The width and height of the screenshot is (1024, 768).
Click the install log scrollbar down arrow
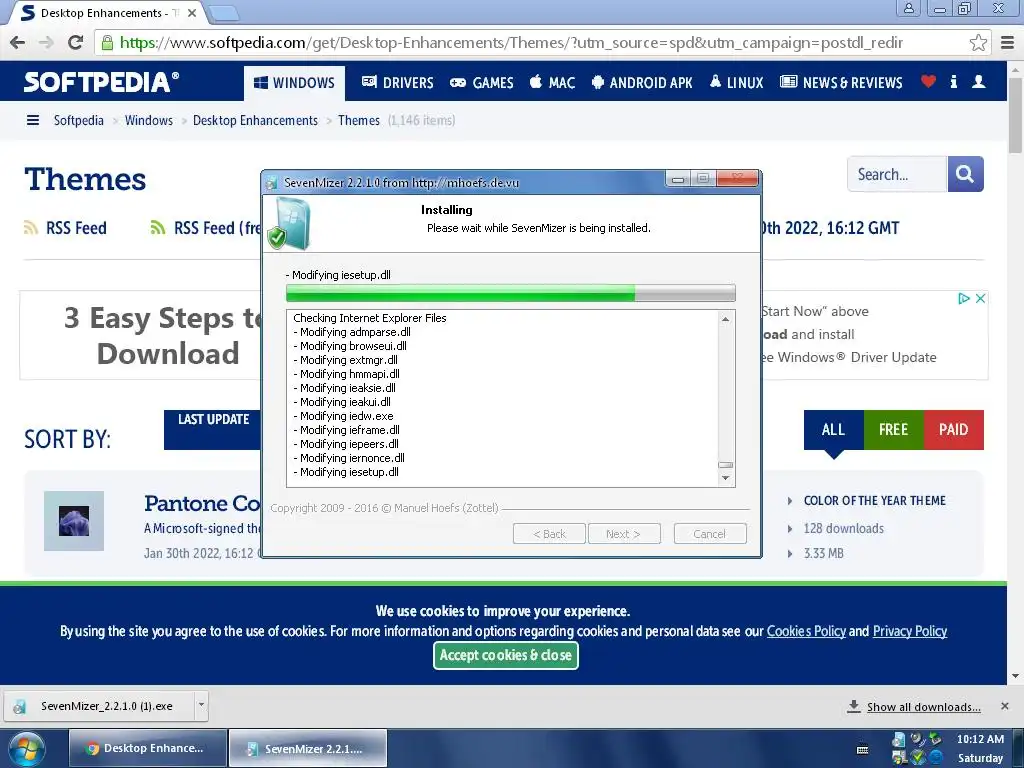(x=725, y=478)
